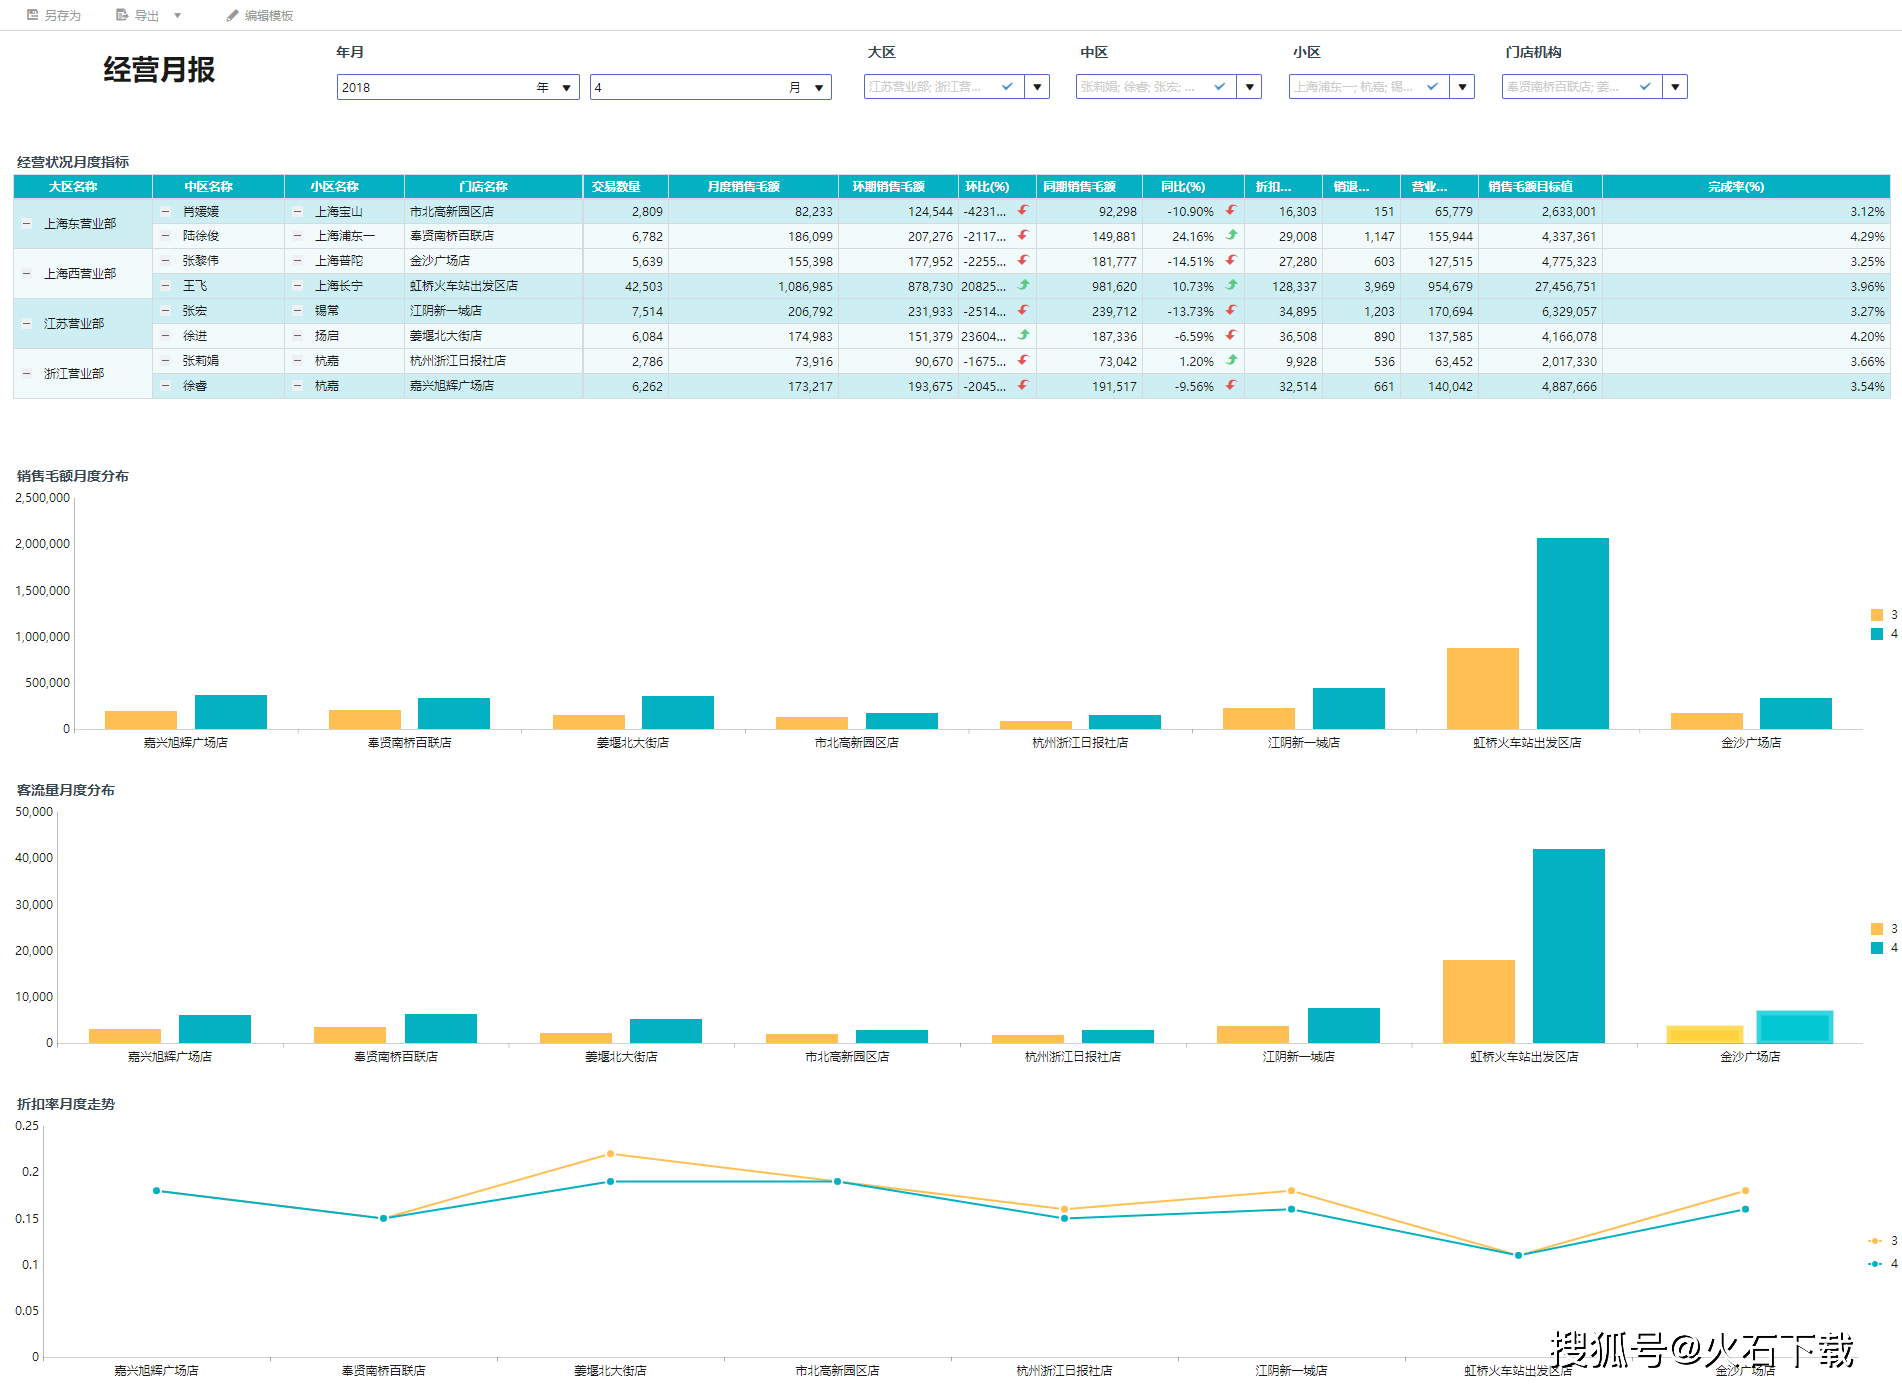The height and width of the screenshot is (1391, 1902).
Task: Click the tall teal 虹桥火车站出发区店 sales bar
Action: (x=1573, y=633)
